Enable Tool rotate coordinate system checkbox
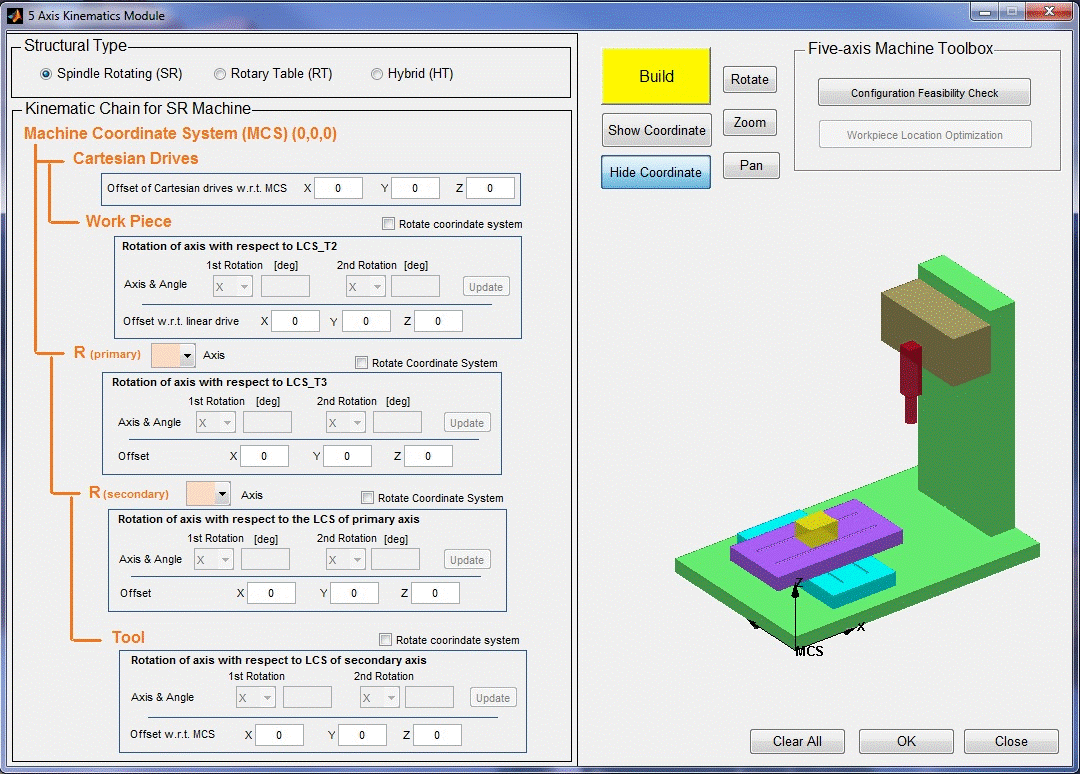The width and height of the screenshot is (1080, 774). [386, 639]
